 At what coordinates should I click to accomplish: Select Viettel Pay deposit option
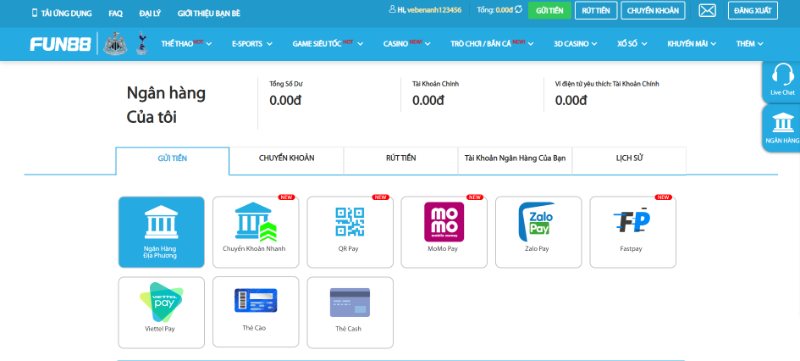(161, 313)
